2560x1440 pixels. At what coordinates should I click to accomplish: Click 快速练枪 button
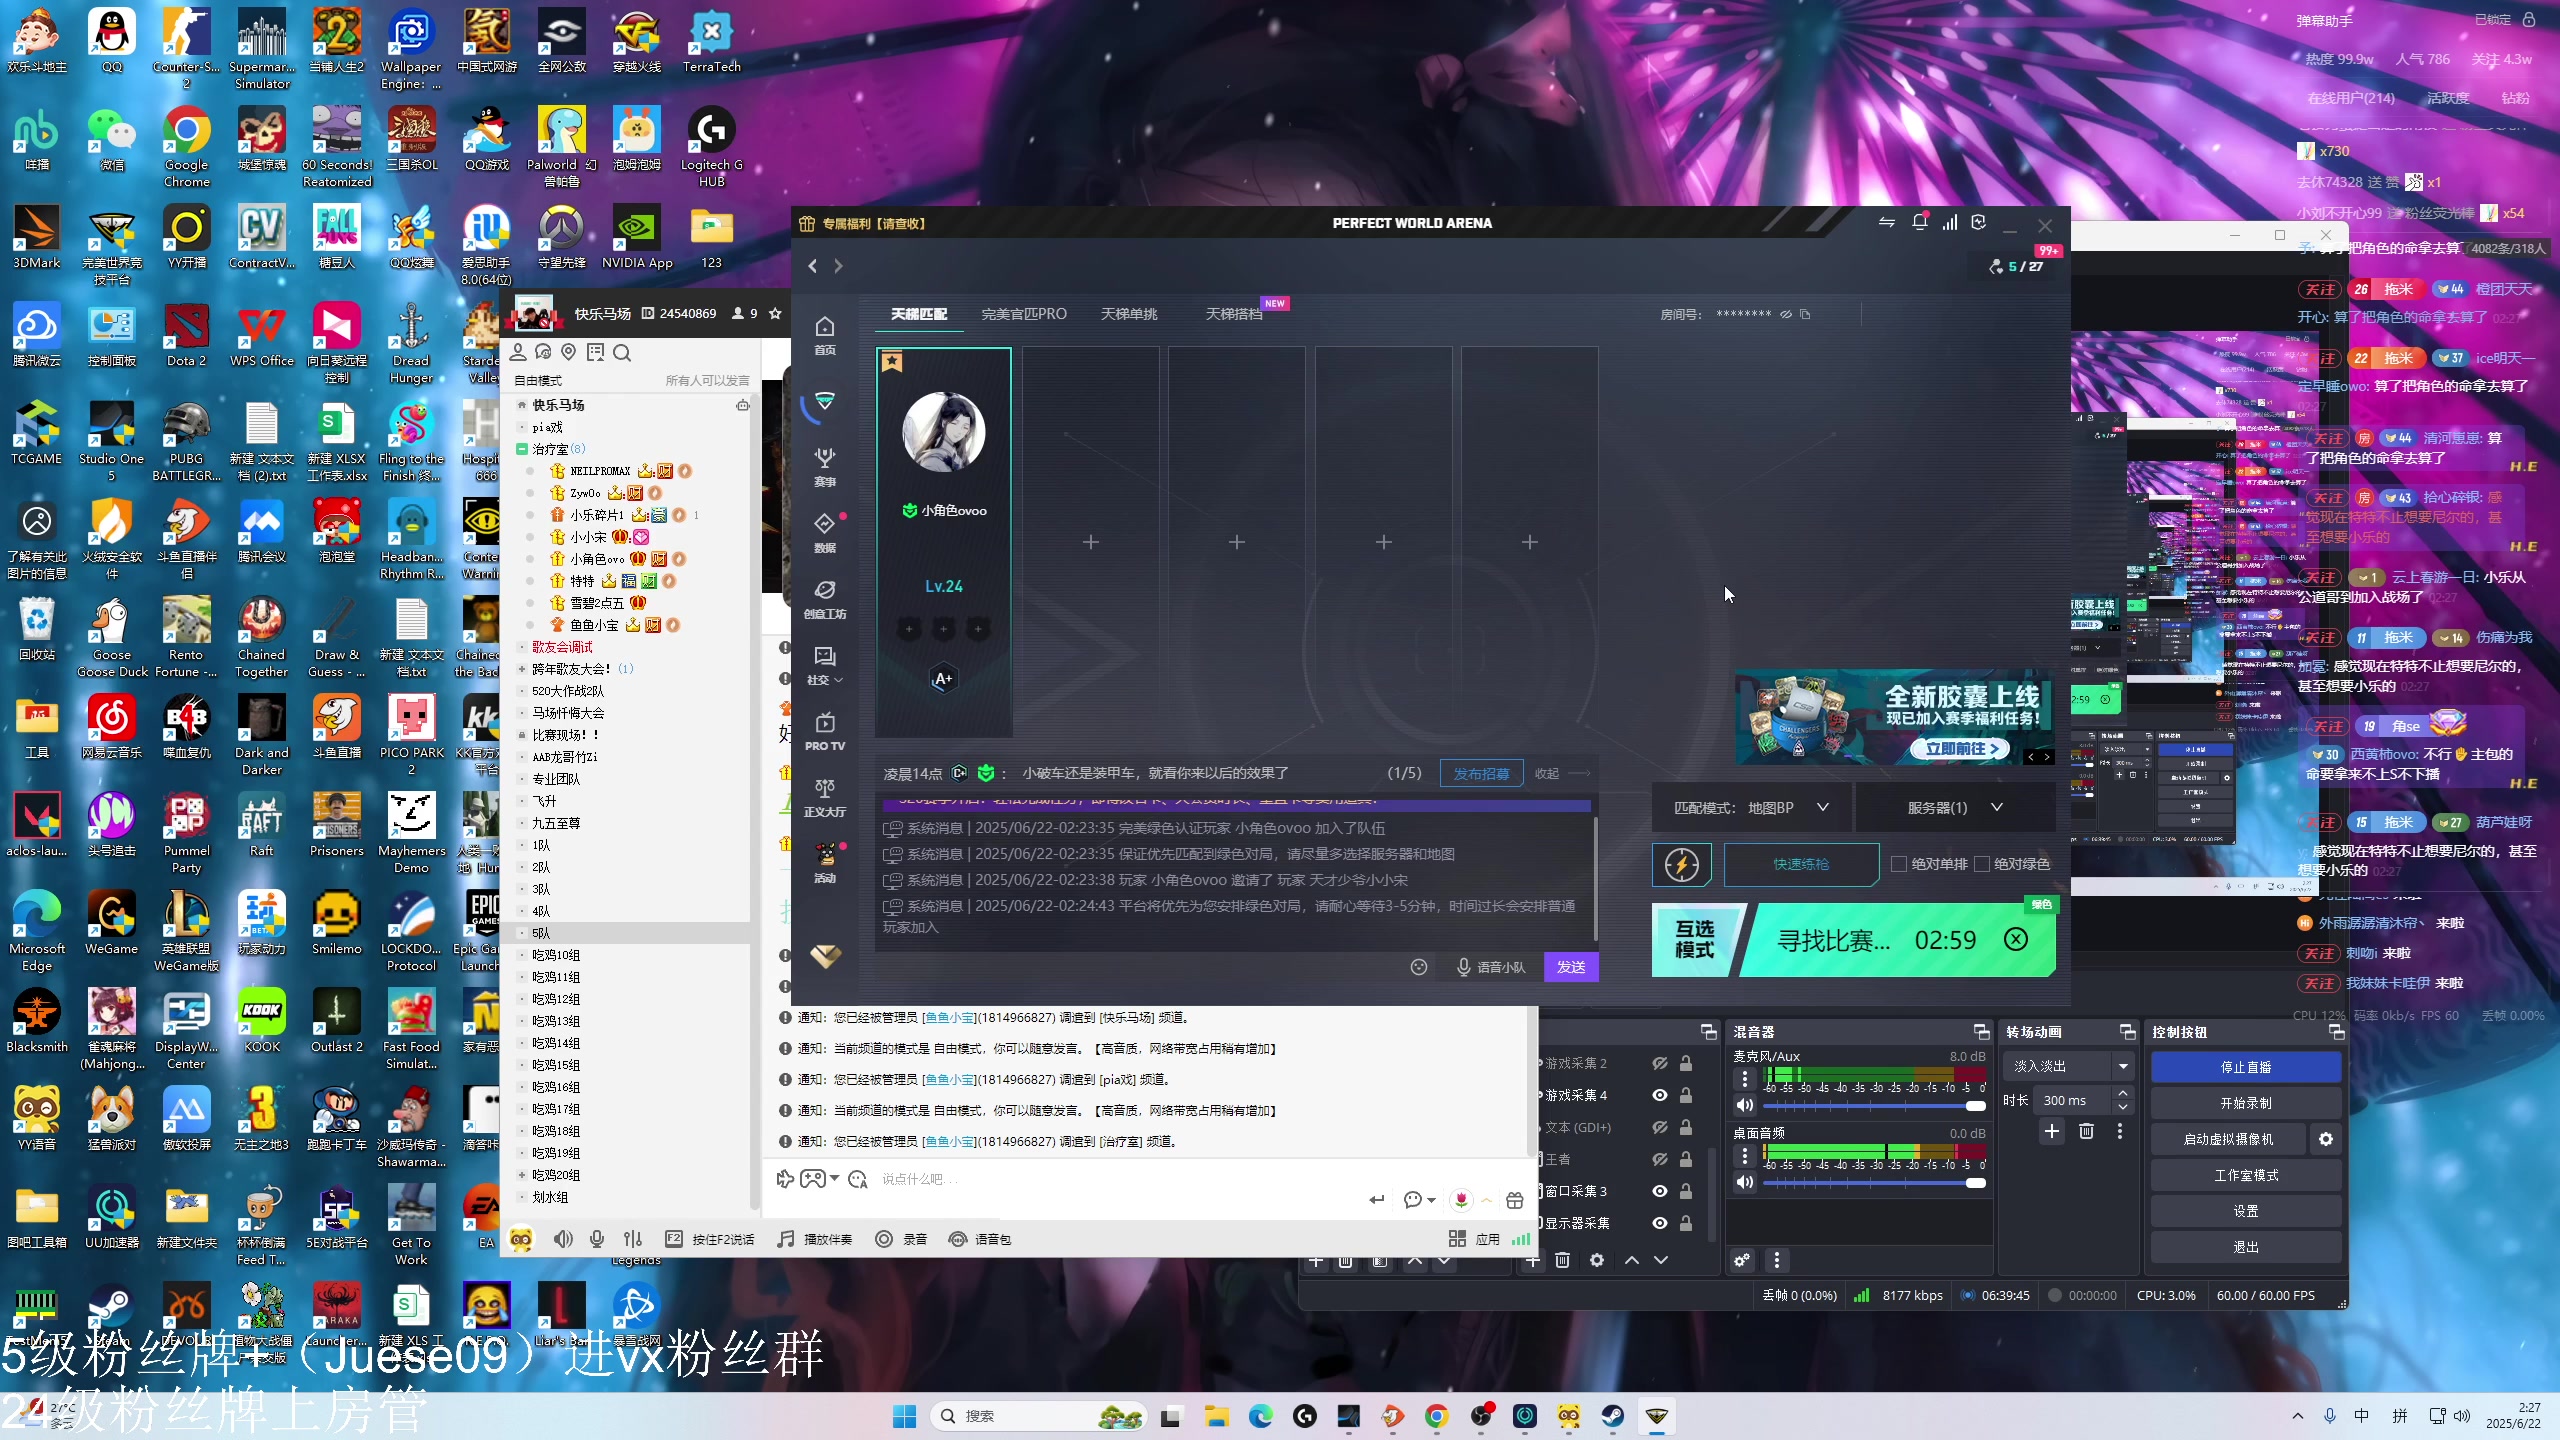tap(1801, 864)
